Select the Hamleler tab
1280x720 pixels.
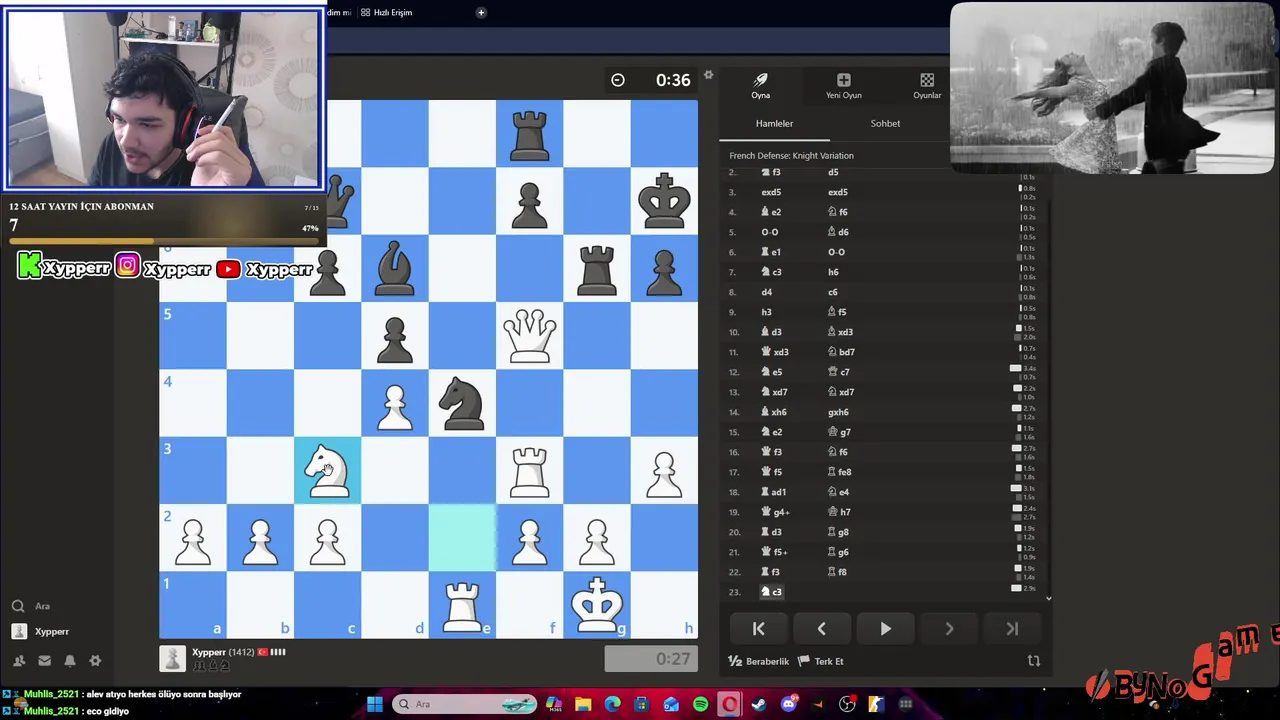click(x=774, y=123)
